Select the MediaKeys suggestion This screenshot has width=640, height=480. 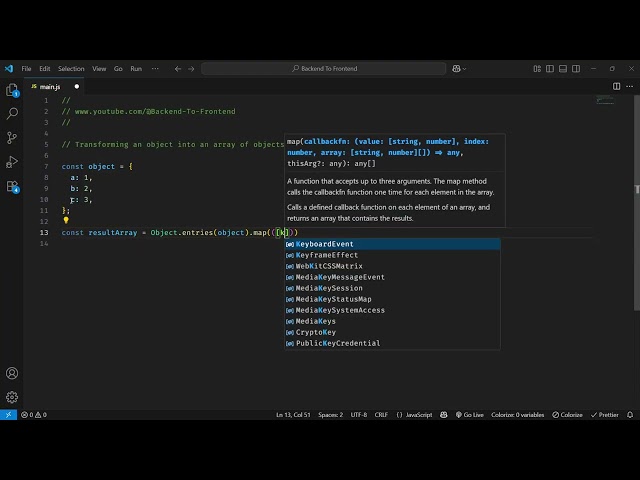click(x=392, y=321)
